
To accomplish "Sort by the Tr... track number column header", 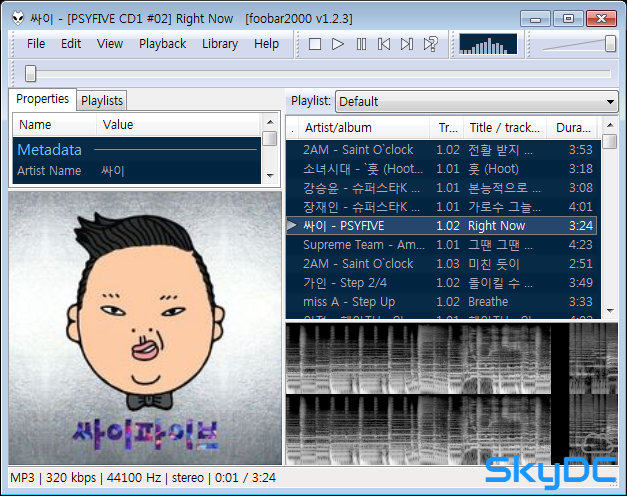I will 447,128.
